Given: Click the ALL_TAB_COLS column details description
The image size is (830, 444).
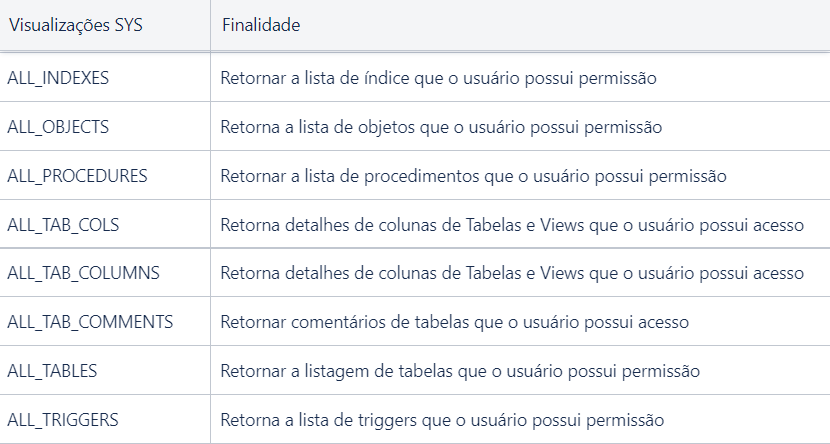Looking at the screenshot, I should pos(512,225).
